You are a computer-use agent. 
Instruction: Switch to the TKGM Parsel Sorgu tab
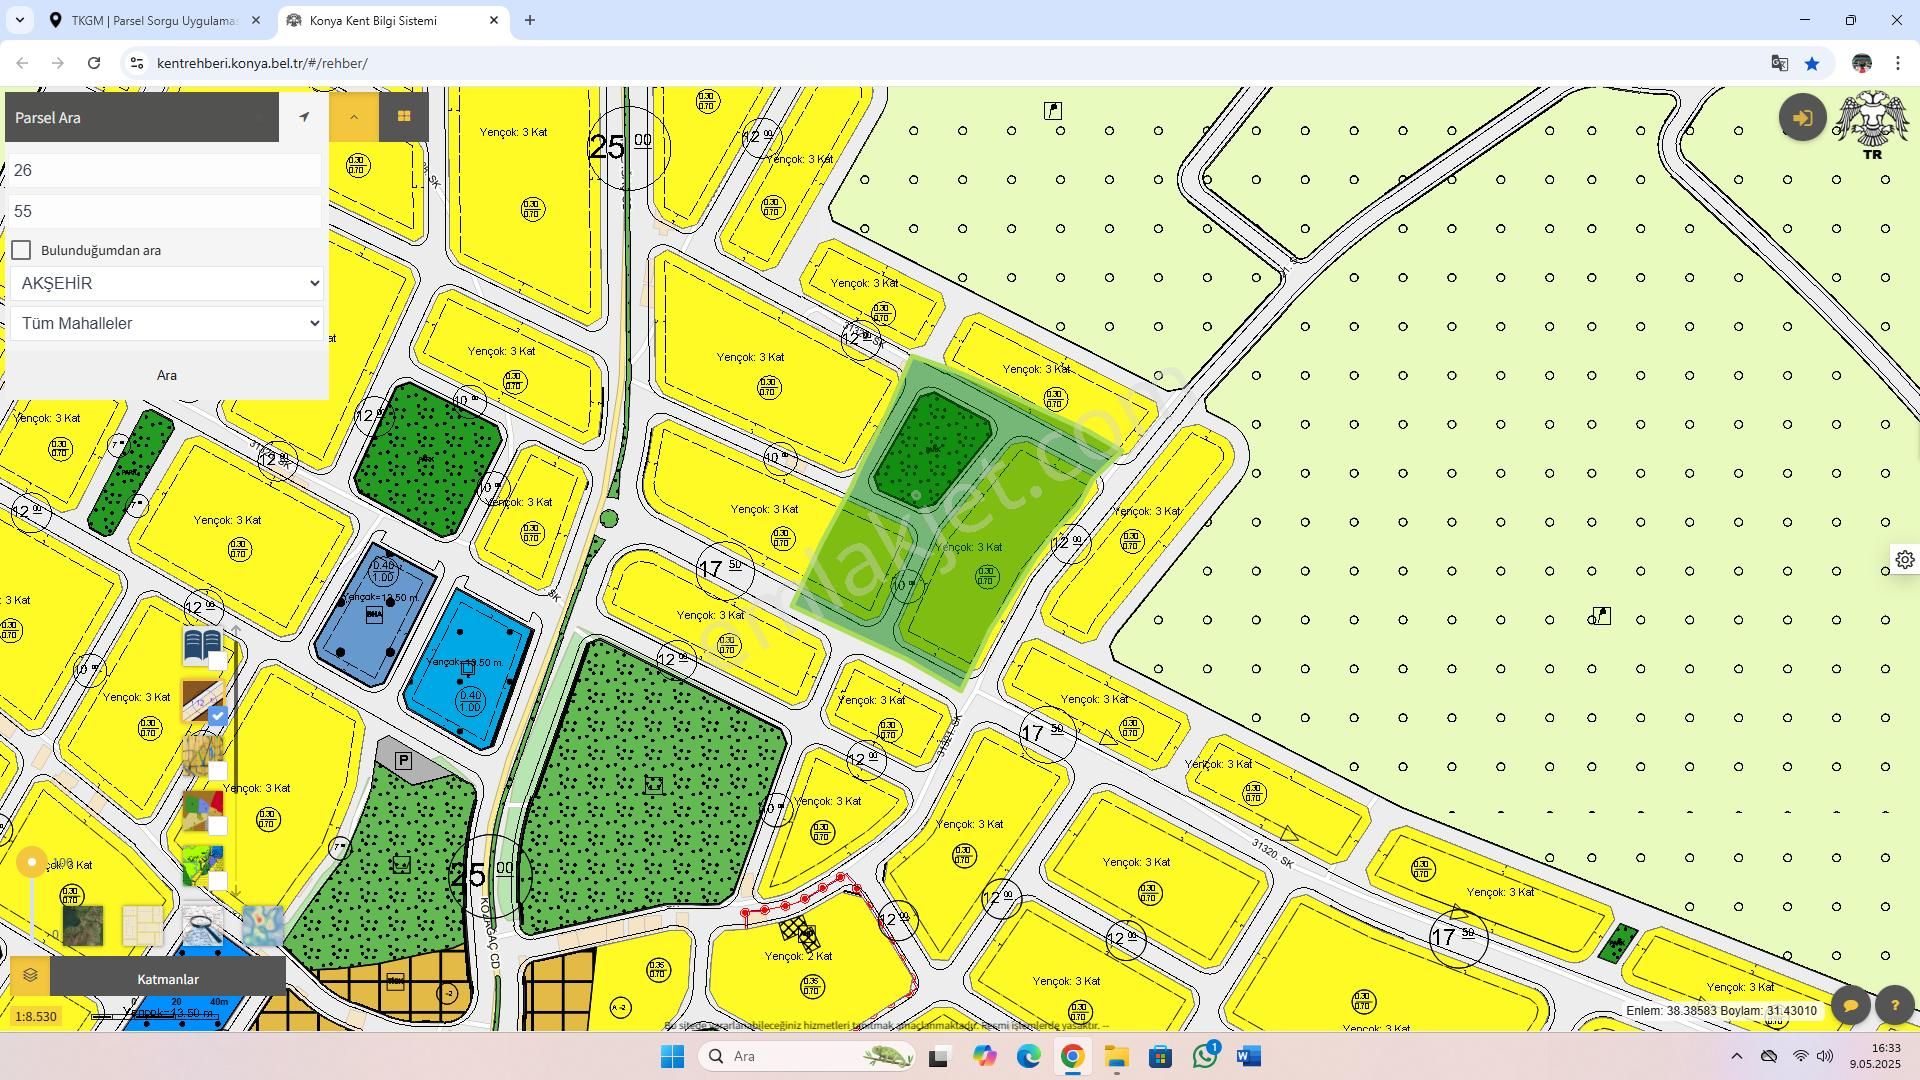click(155, 20)
